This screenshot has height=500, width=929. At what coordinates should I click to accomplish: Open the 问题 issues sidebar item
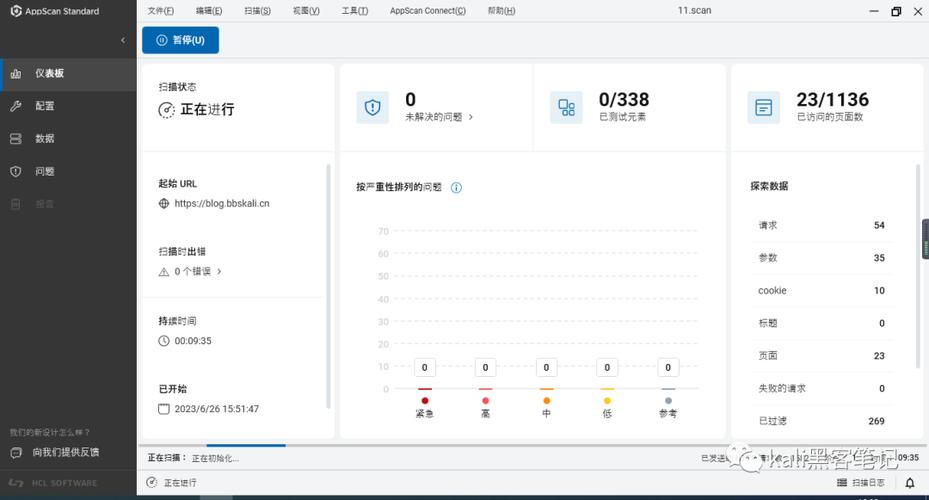(x=68, y=171)
